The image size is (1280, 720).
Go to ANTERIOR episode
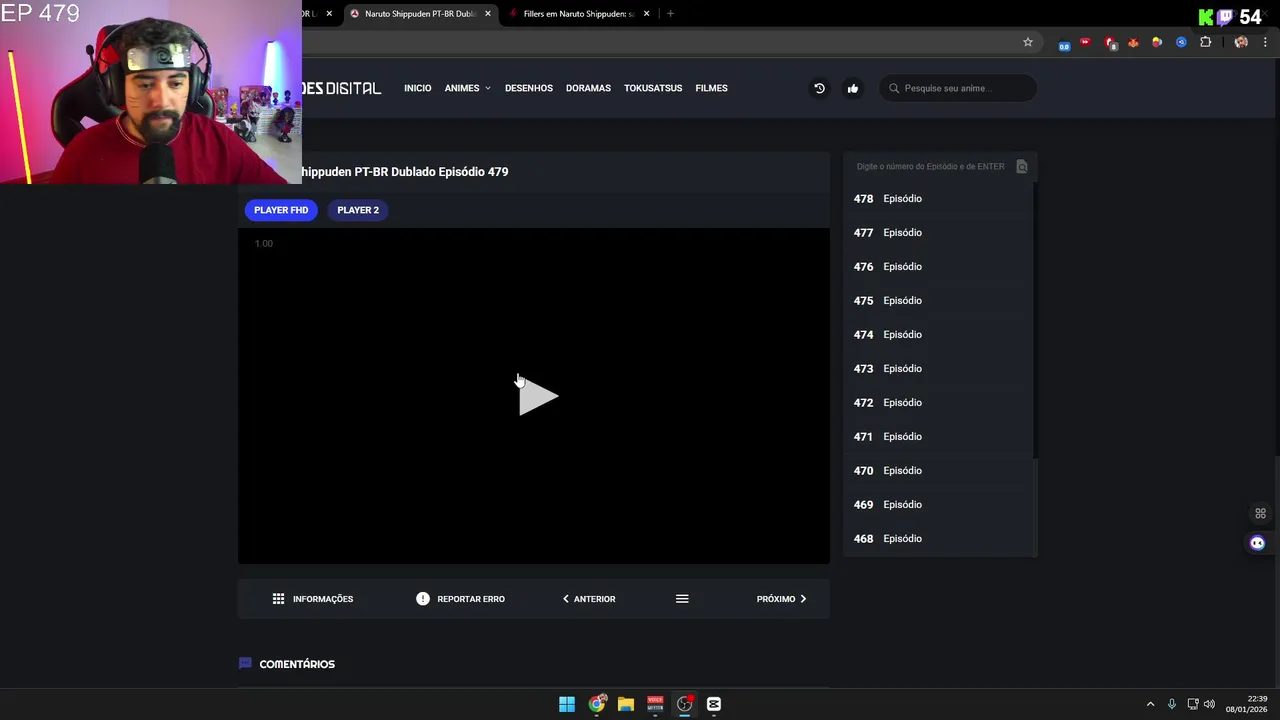click(x=589, y=599)
